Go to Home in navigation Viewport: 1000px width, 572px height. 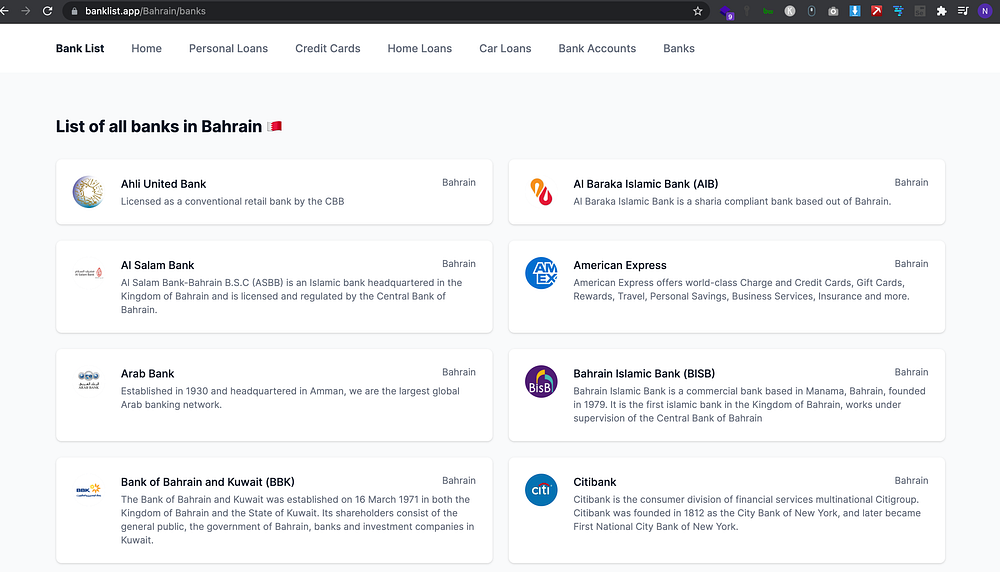click(x=147, y=48)
